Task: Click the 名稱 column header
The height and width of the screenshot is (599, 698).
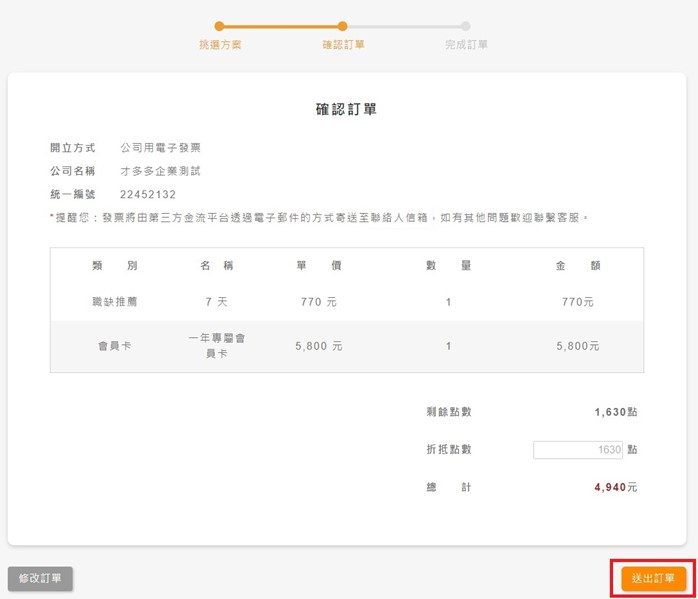Action: (217, 266)
